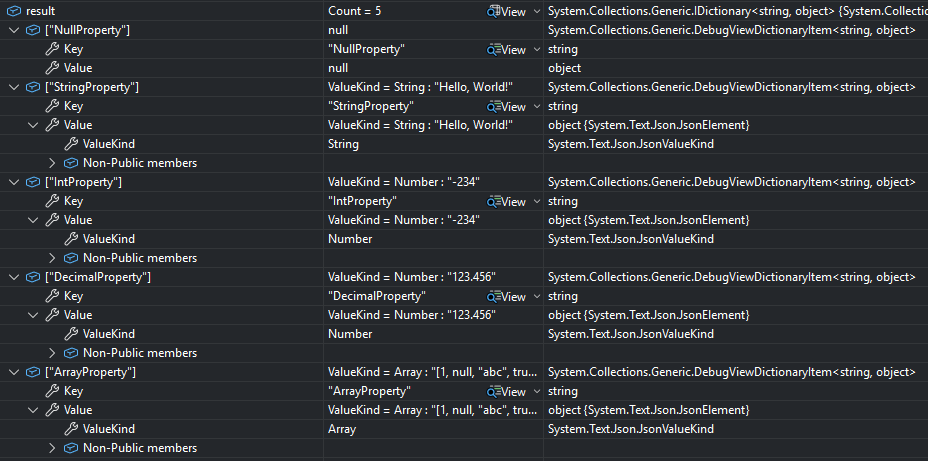The height and width of the screenshot is (461, 928).
Task: Click the cube icon beside ["NullProperty"]
Action: point(33,30)
